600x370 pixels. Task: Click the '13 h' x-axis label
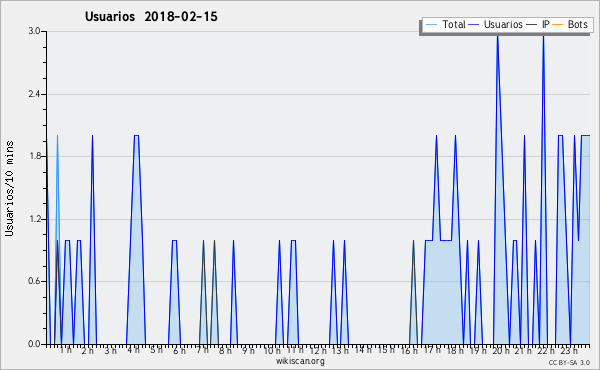pyautogui.click(x=340, y=351)
